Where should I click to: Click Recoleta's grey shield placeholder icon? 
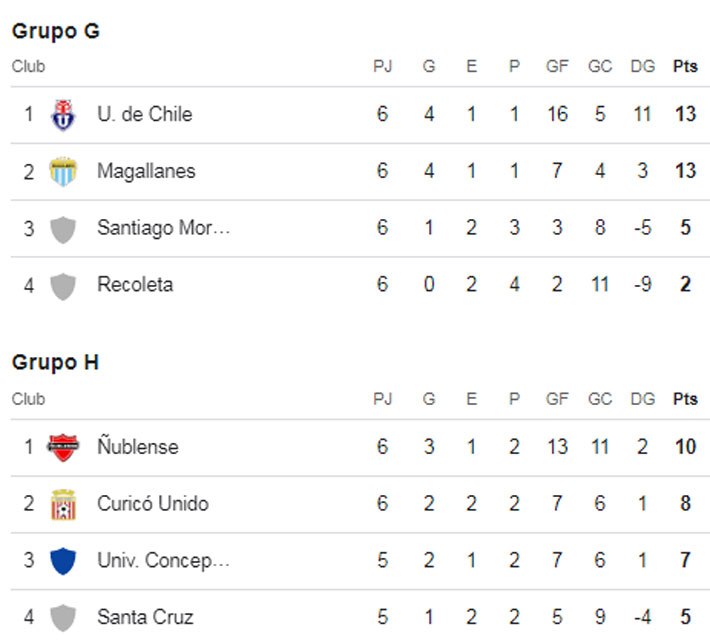pos(63,286)
